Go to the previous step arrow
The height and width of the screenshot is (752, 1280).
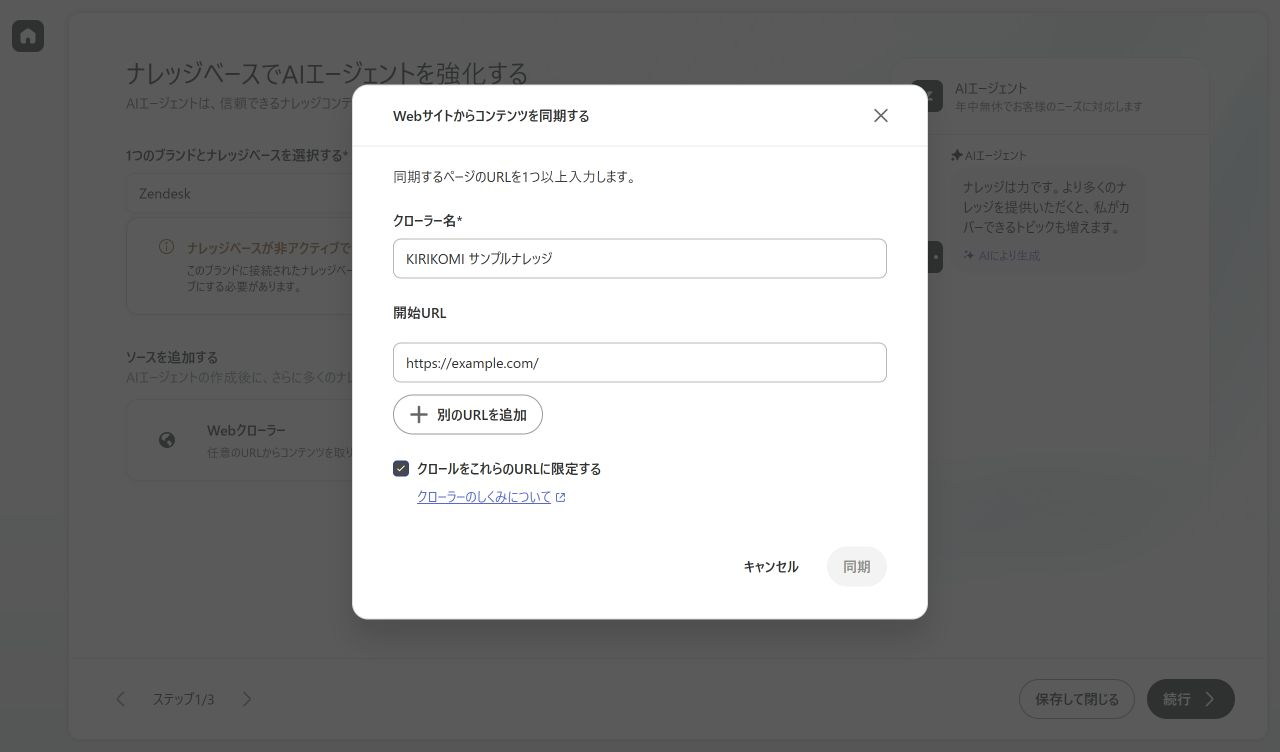point(120,699)
